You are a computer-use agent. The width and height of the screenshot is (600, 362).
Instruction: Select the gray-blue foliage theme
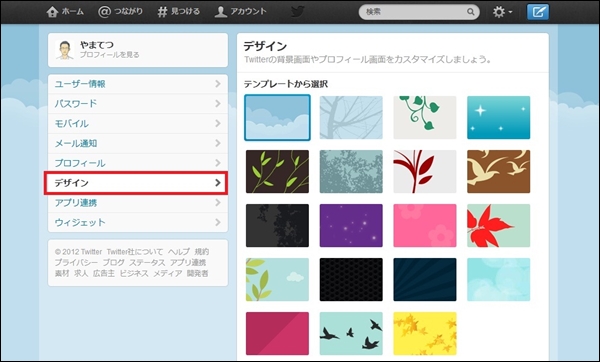(x=351, y=171)
